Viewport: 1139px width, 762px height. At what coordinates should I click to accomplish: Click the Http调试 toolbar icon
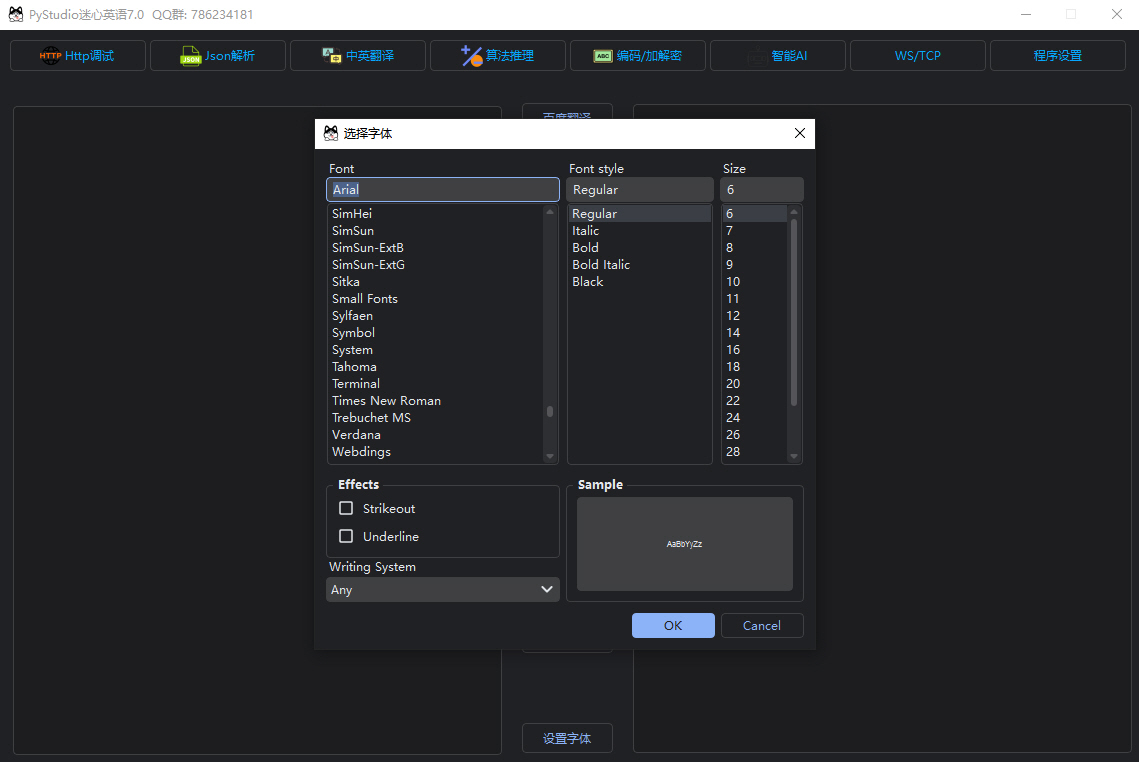point(50,56)
